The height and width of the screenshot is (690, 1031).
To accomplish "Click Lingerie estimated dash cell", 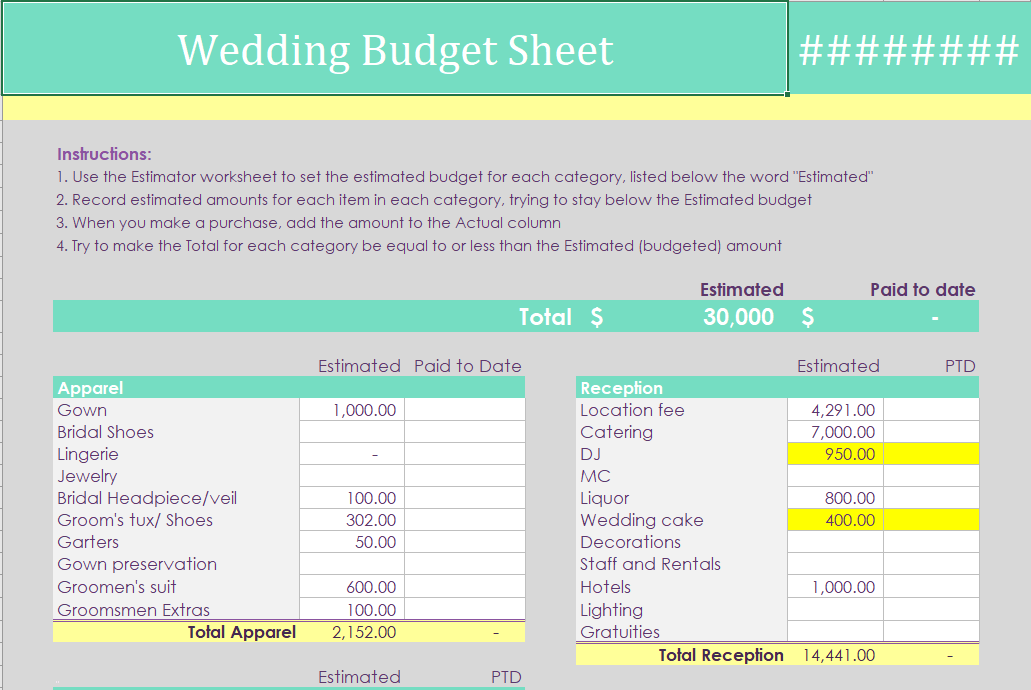I will click(352, 454).
